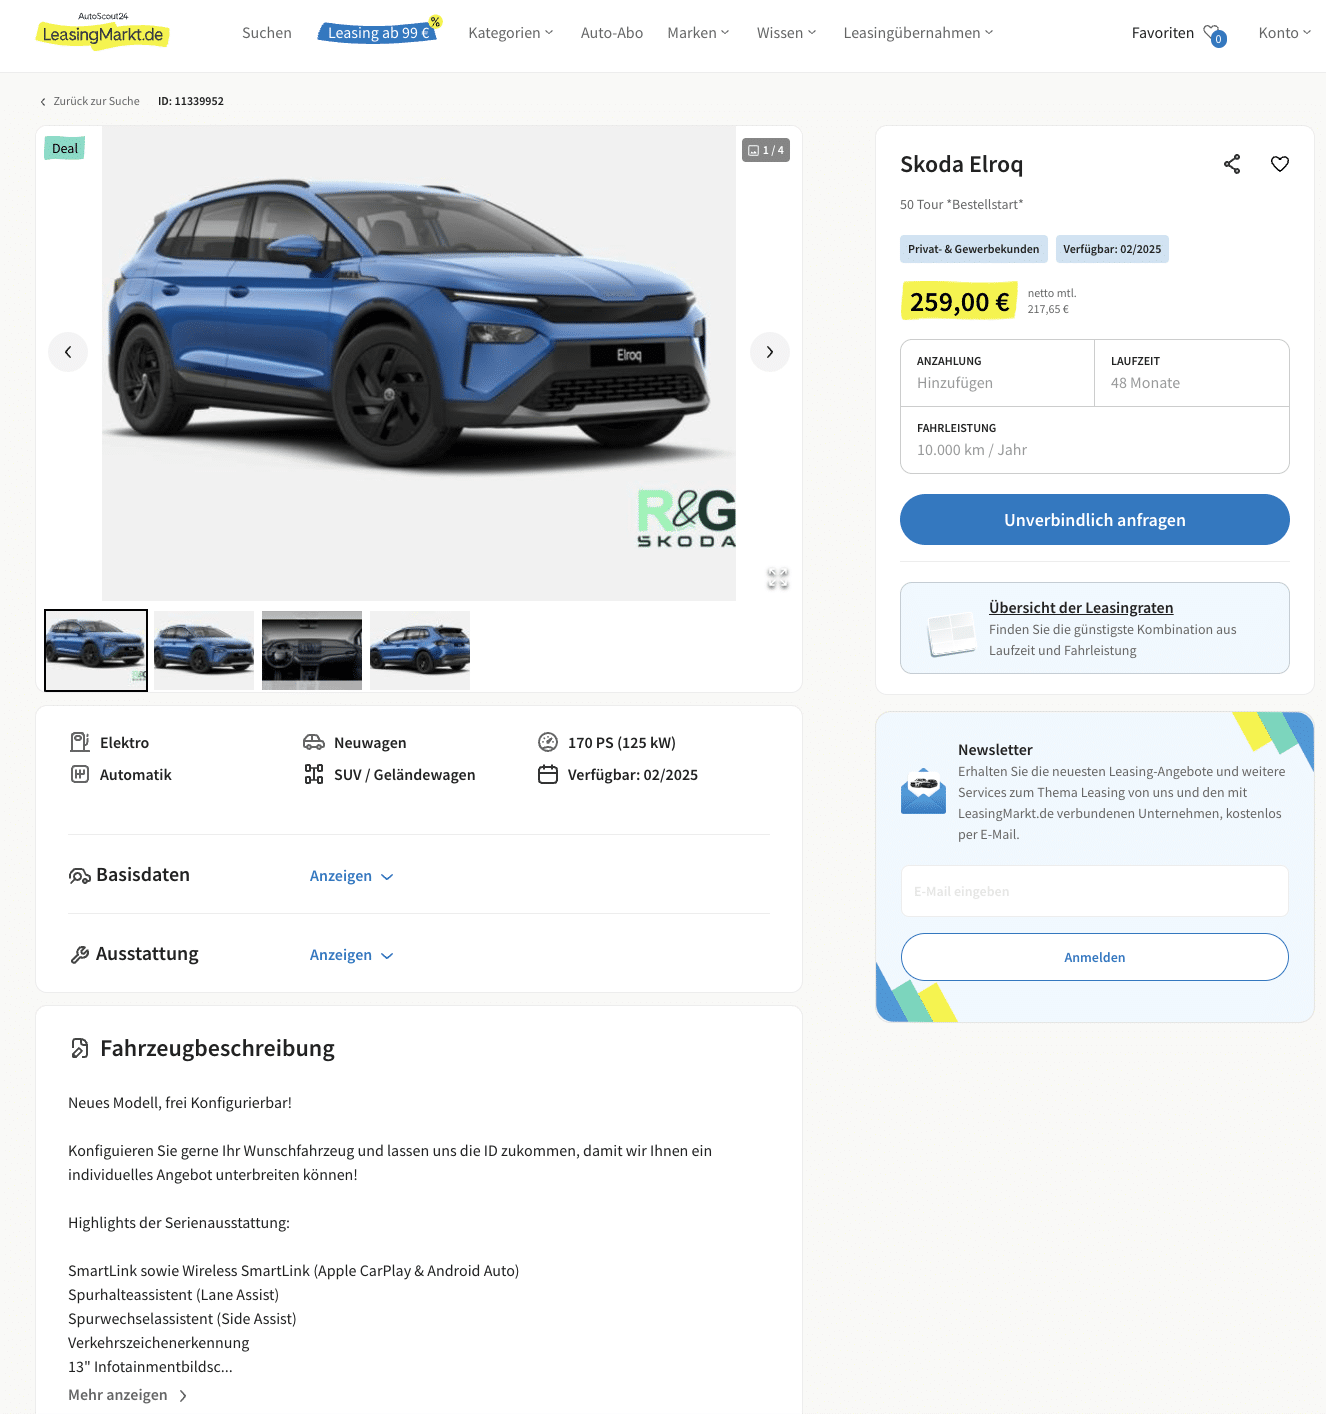Image resolution: width=1326 pixels, height=1414 pixels.
Task: Select the interior dashboard thumbnail
Action: tap(312, 650)
